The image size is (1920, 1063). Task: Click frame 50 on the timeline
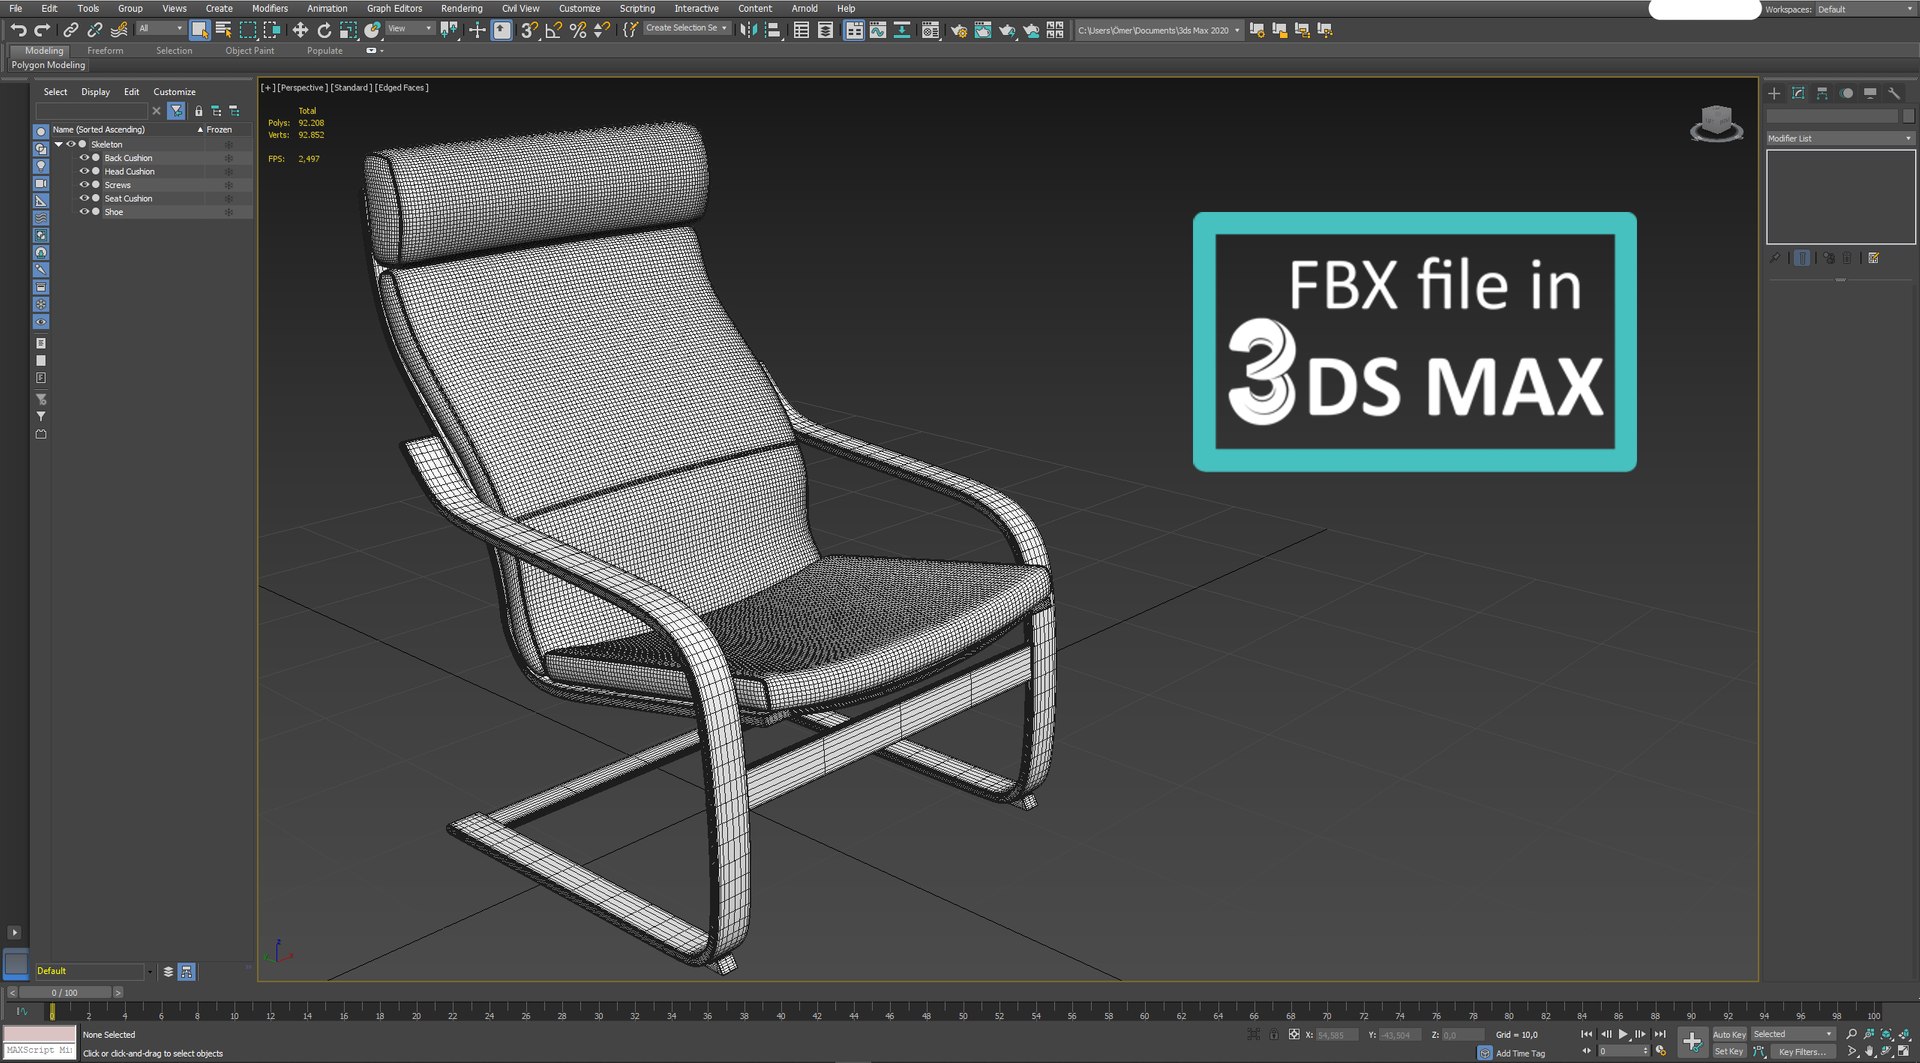(x=962, y=1014)
